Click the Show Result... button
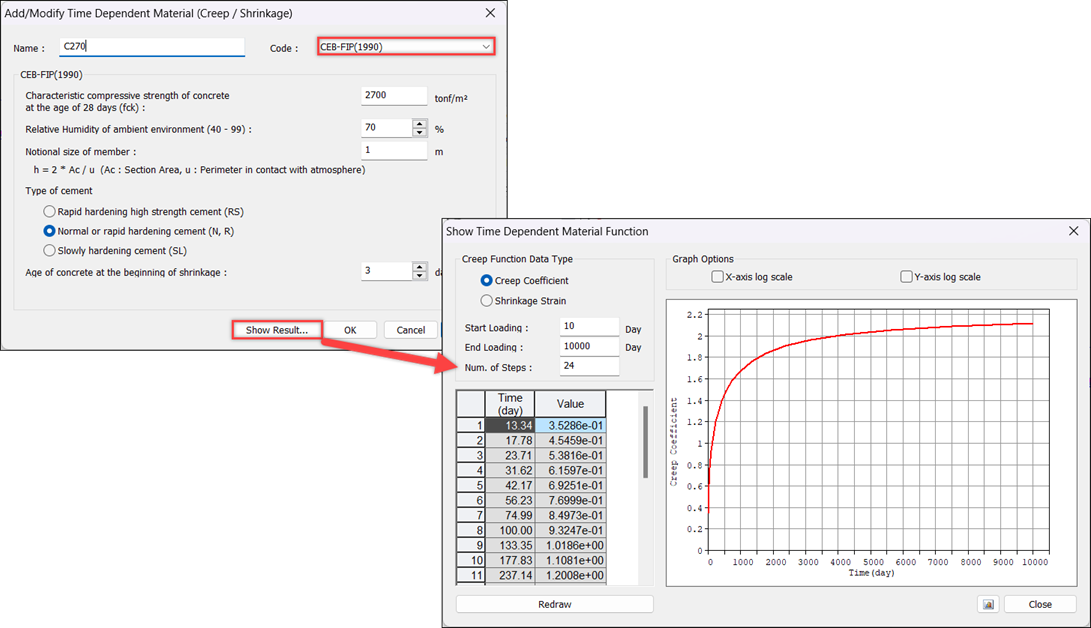 point(277,330)
